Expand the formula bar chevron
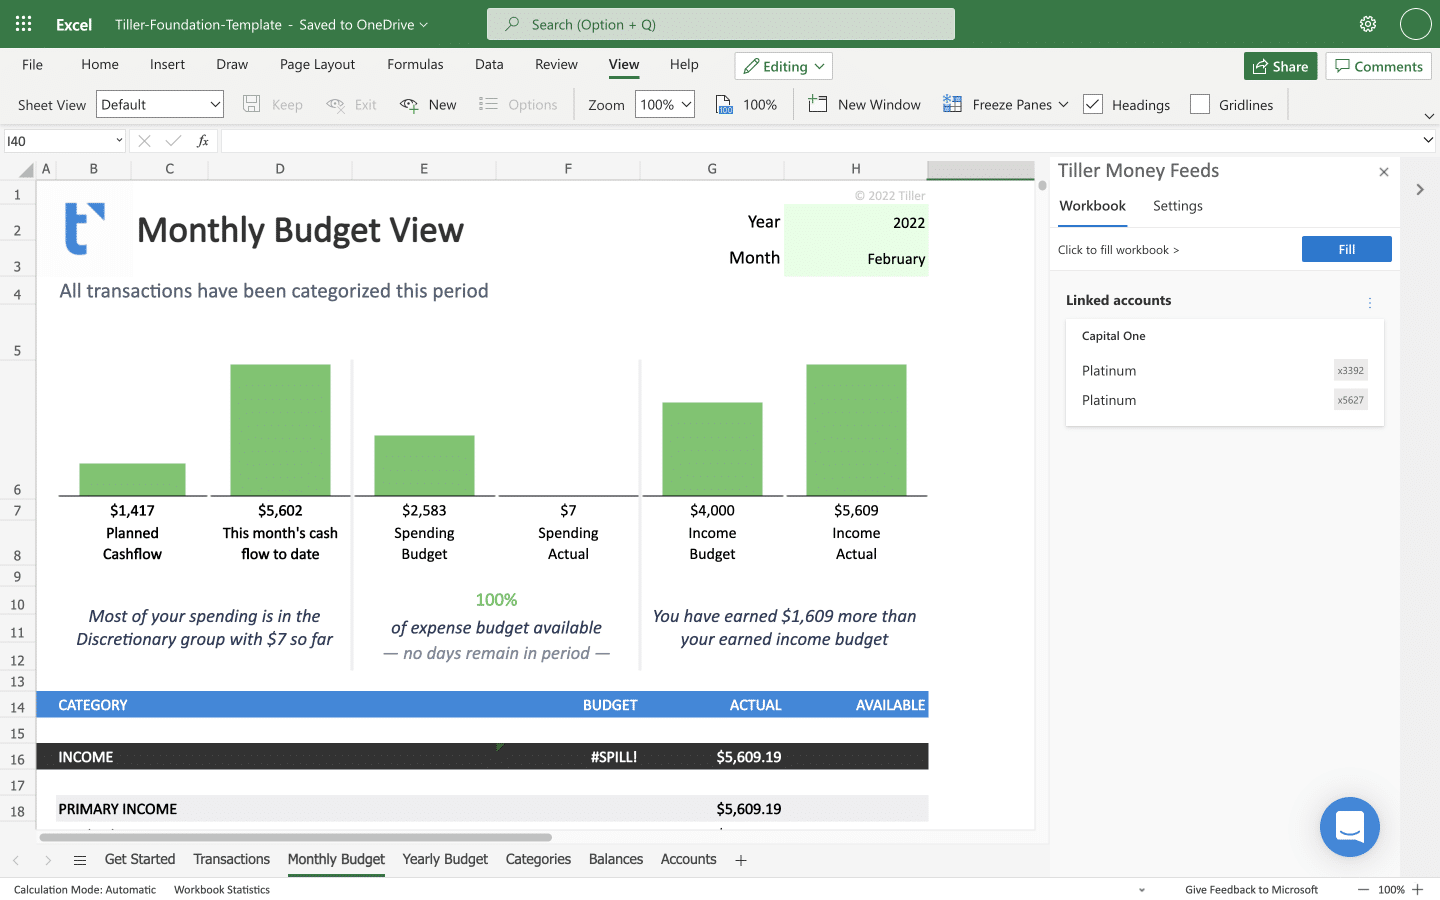The image size is (1440, 900). tap(1428, 141)
